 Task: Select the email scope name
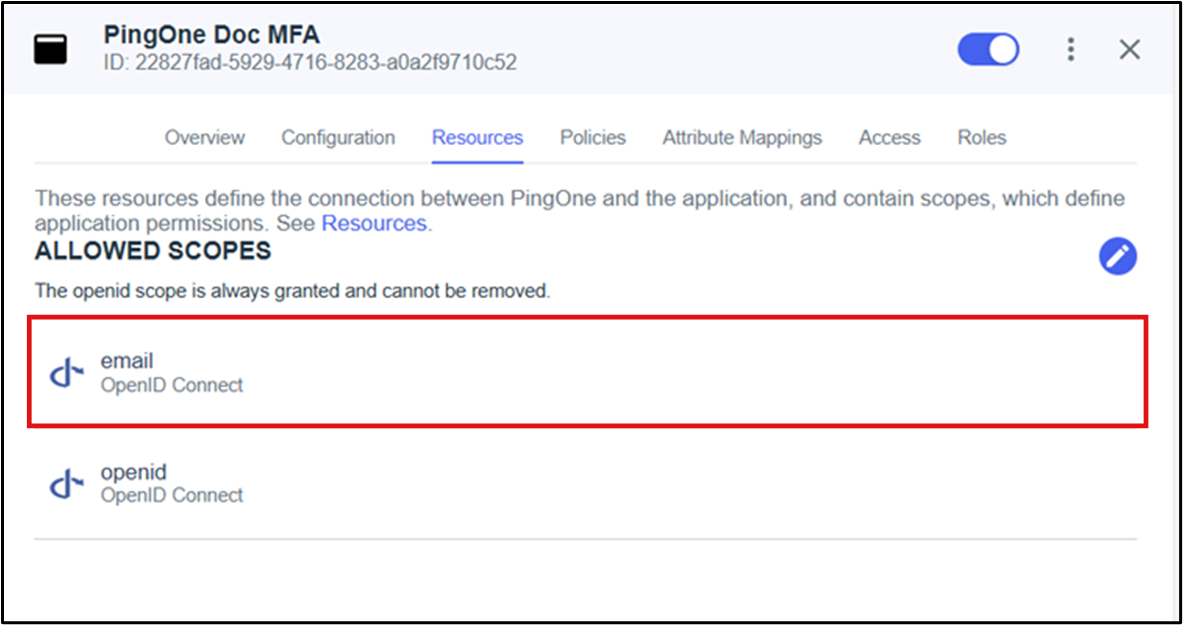click(127, 361)
